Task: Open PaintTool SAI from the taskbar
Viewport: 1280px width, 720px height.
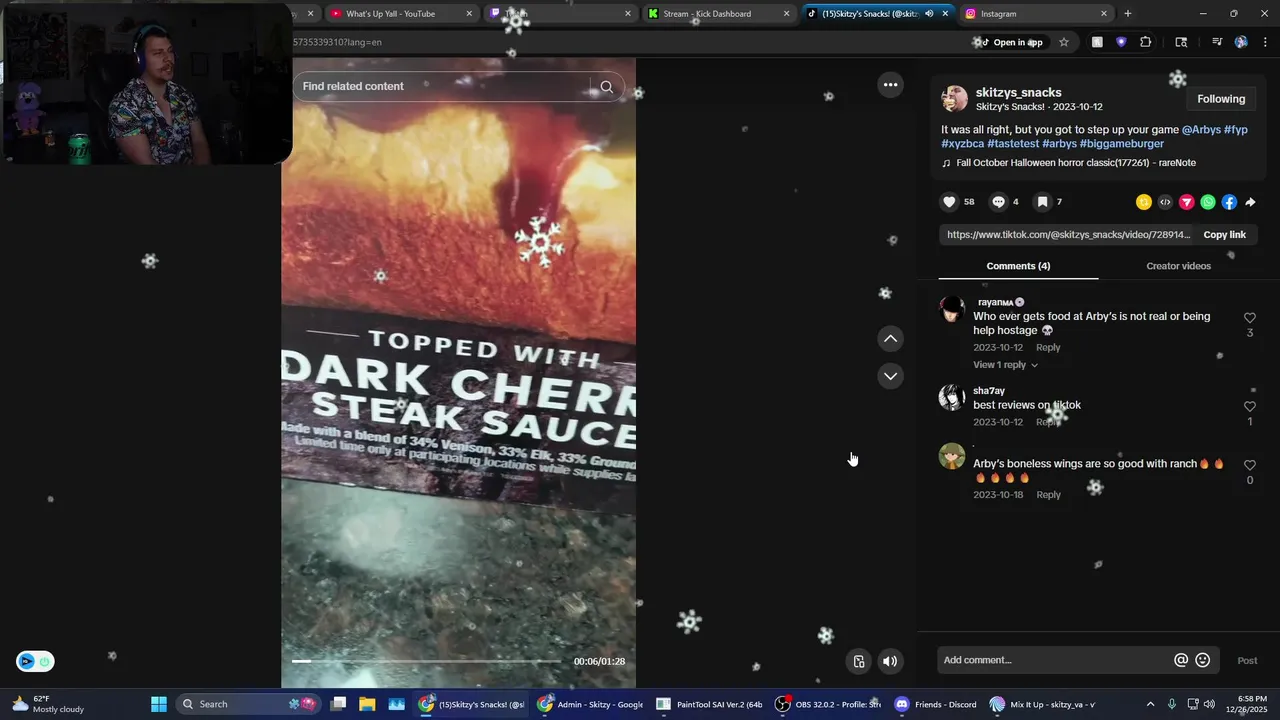Action: (709, 704)
